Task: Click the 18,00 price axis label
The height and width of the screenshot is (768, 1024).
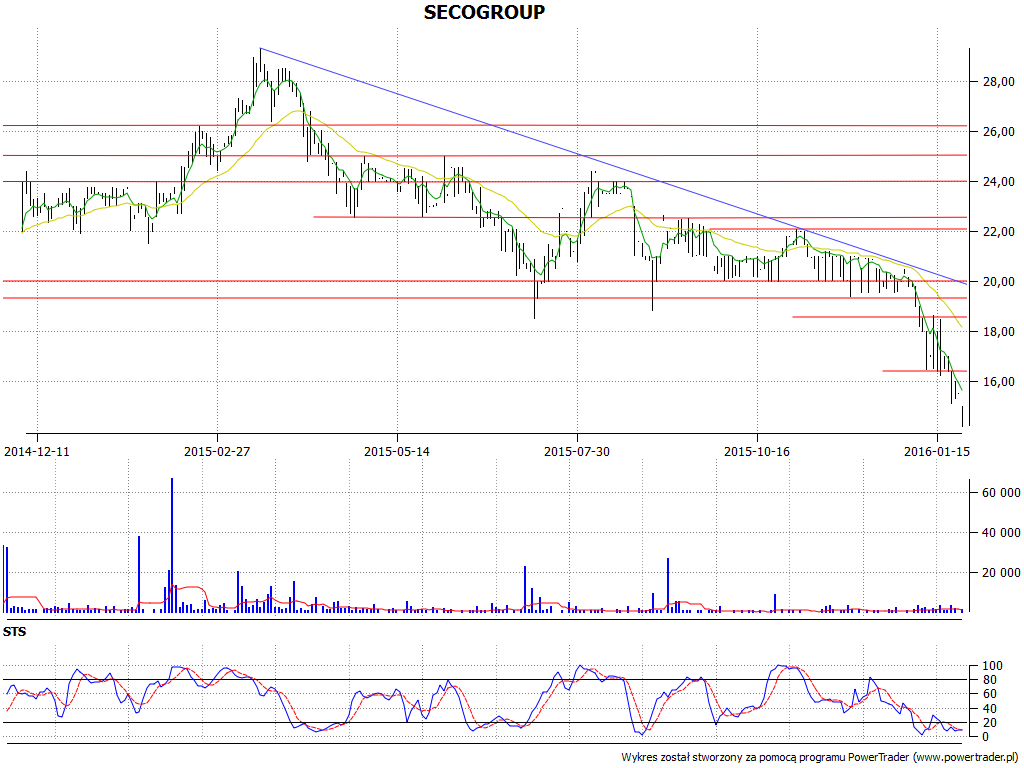Action: (999, 332)
